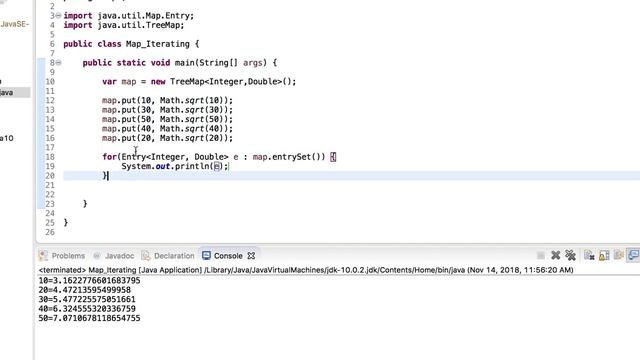
Task: Click the highlighted opening brace on line 18
Action: (x=333, y=157)
